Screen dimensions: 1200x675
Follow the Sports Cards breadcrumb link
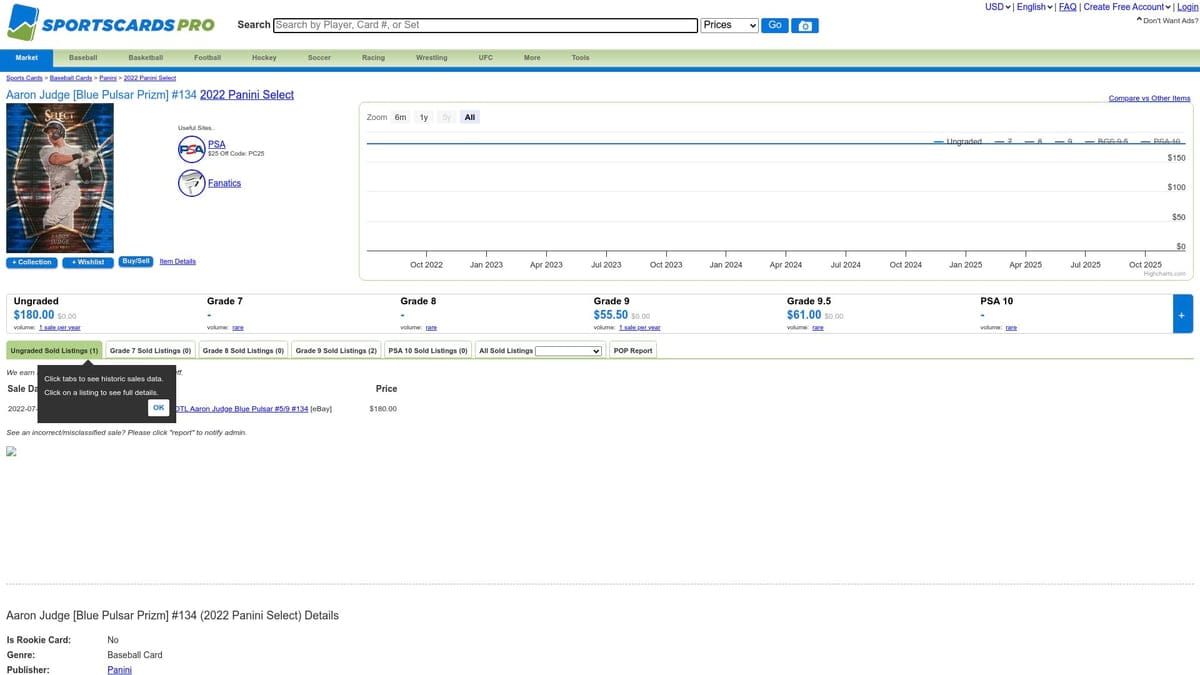click(x=25, y=78)
